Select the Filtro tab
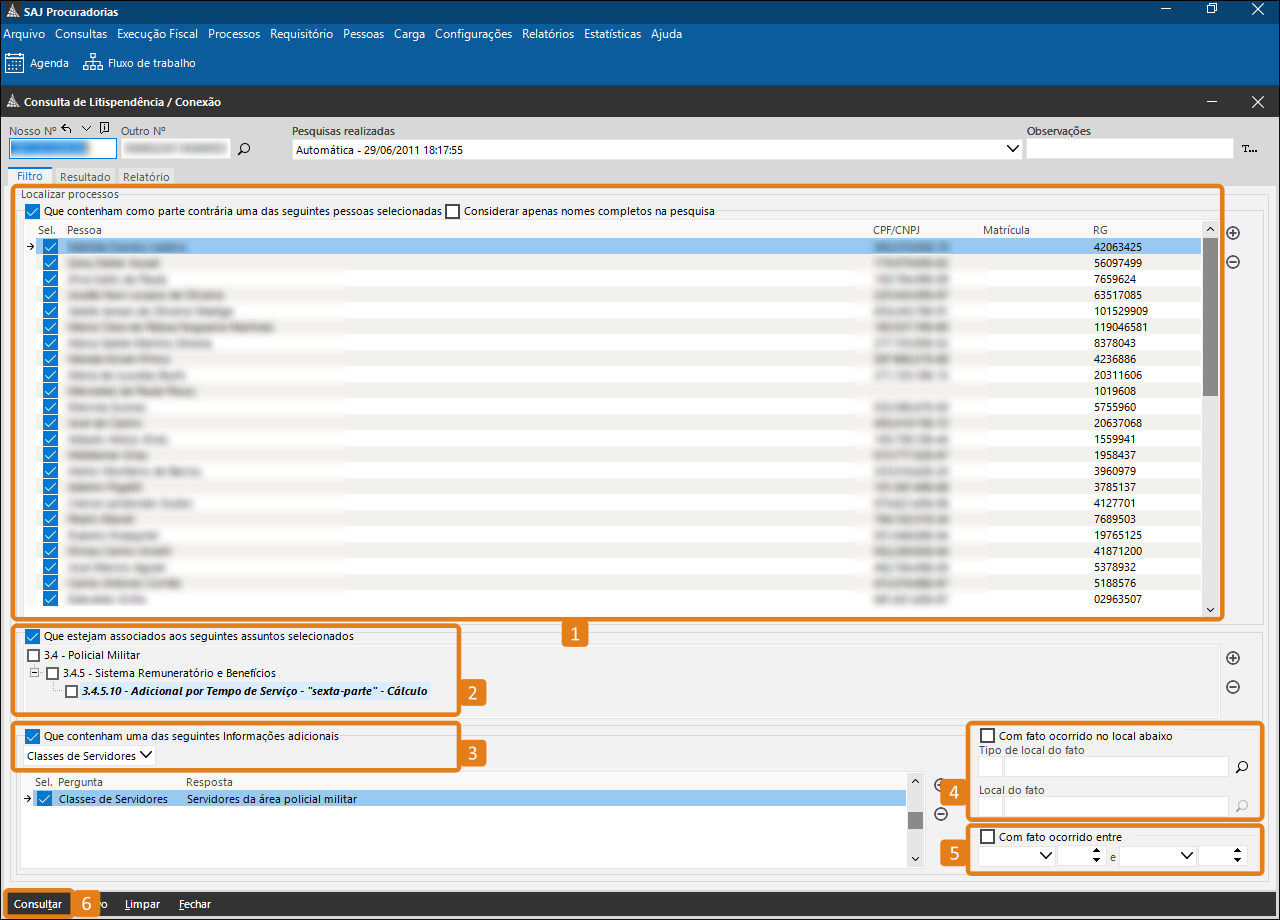This screenshot has height=920, width=1280. [30, 176]
